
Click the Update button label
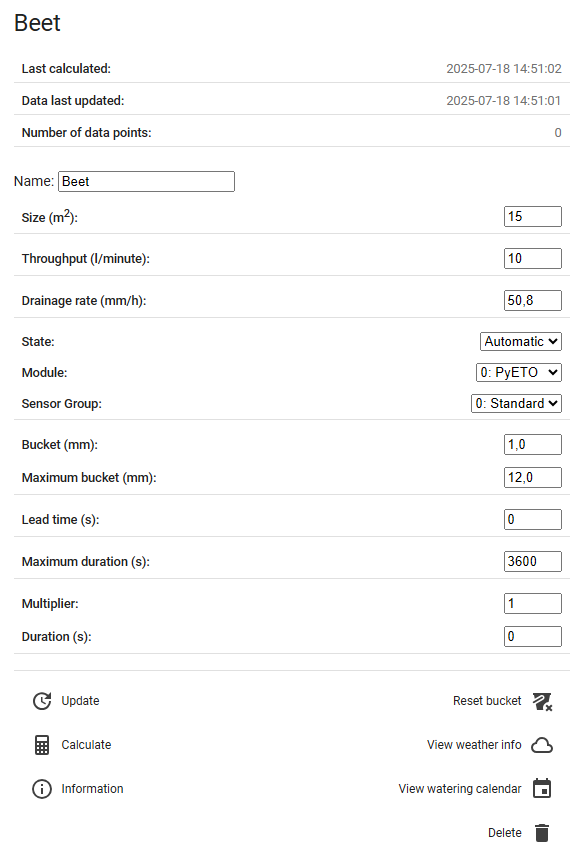(80, 701)
